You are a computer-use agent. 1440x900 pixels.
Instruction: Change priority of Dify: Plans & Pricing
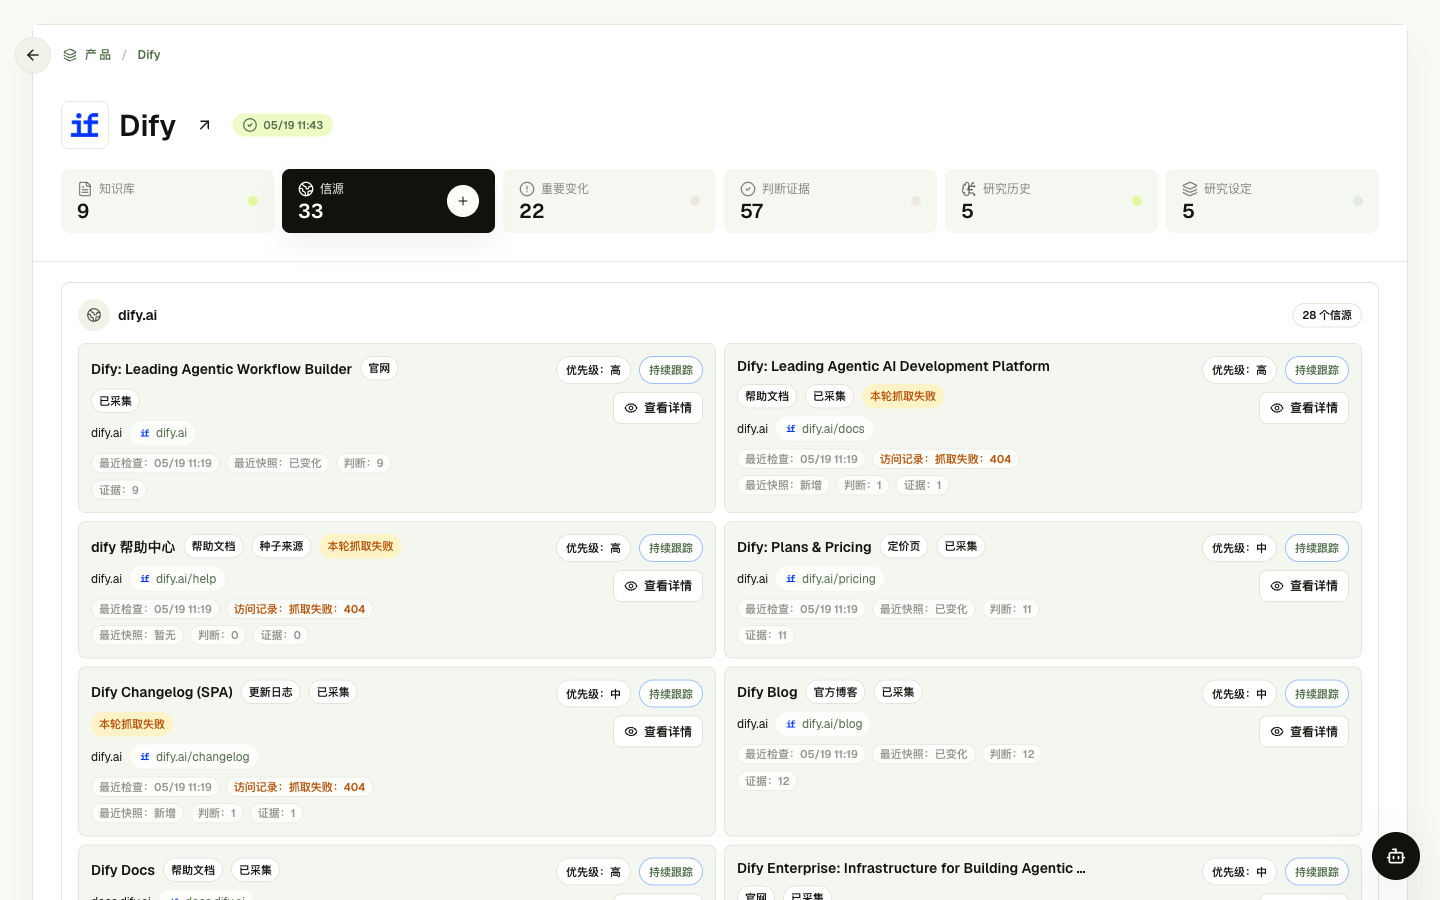pos(1239,548)
